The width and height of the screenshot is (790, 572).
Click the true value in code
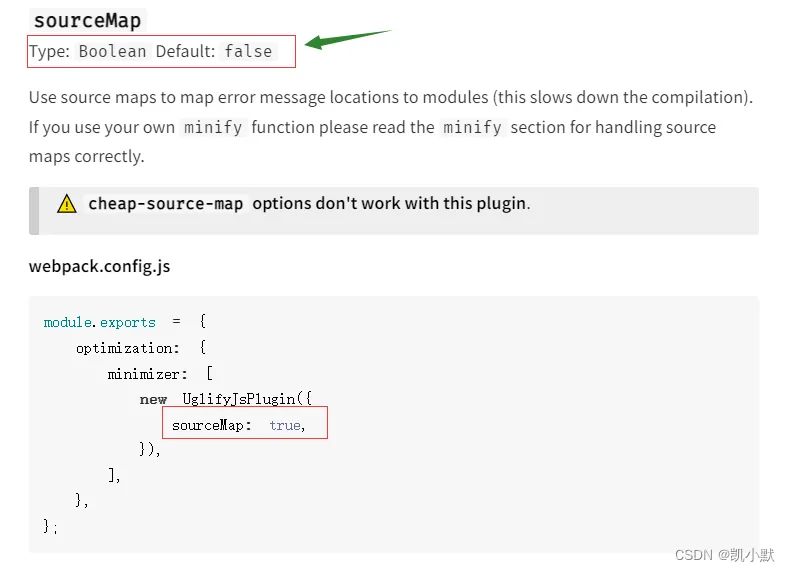287,426
